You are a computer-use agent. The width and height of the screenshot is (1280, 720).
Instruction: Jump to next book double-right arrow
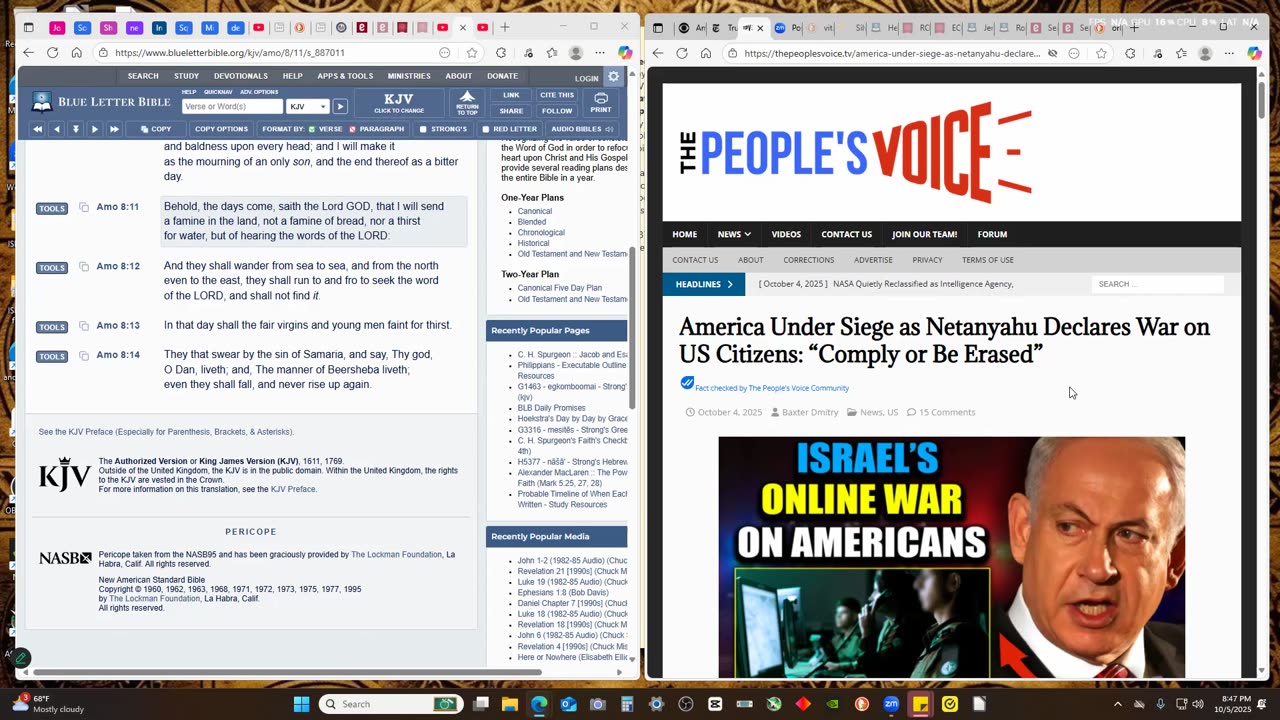(x=114, y=129)
